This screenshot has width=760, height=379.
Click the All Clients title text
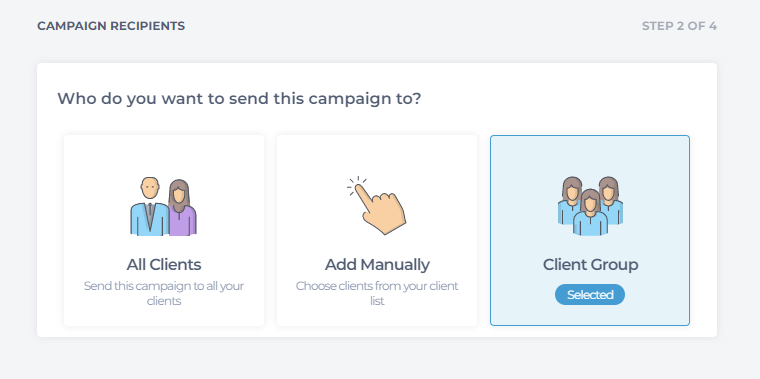(164, 265)
